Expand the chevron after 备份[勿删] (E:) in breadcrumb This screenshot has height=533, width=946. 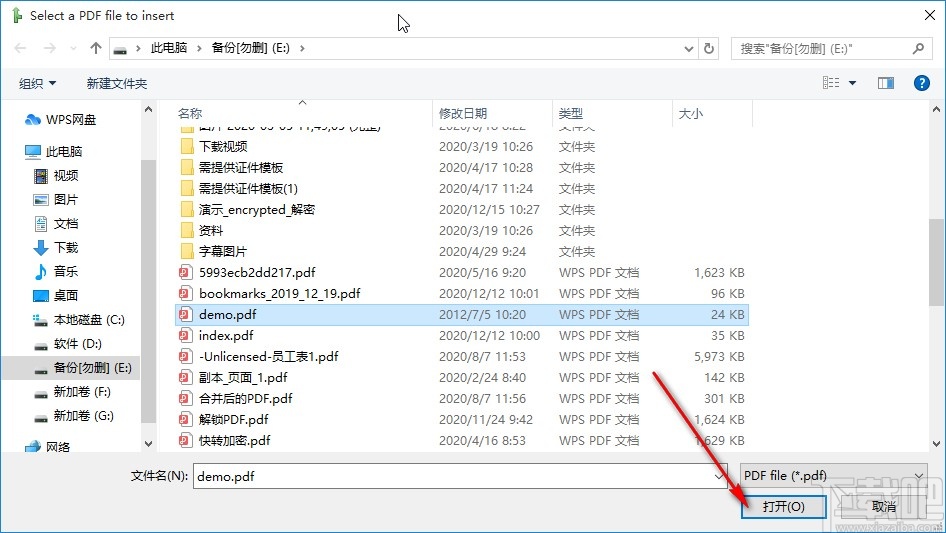coord(302,48)
